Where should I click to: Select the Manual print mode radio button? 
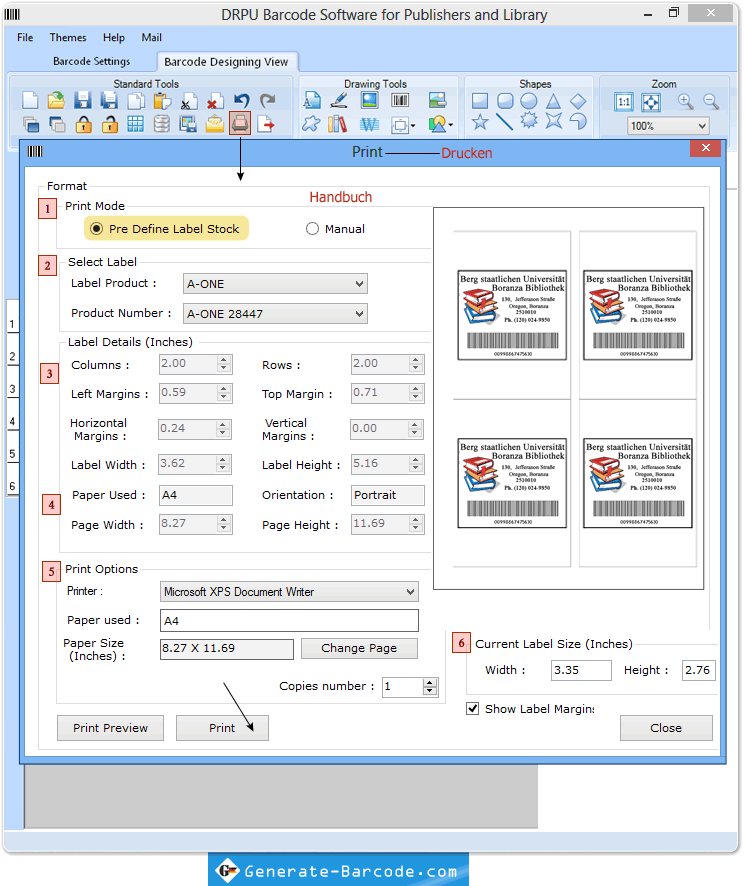312,229
